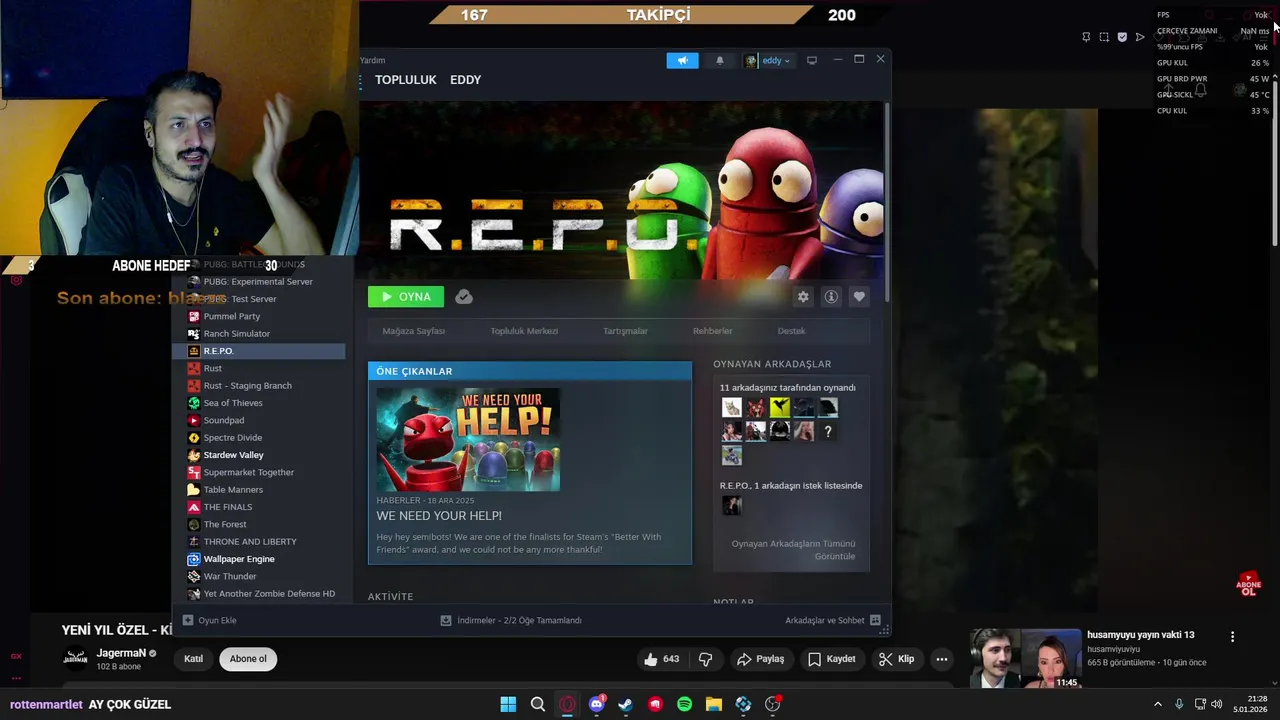Select Yet Another Zombie Defense HD
Image resolution: width=1280 pixels, height=720 pixels.
tap(269, 594)
